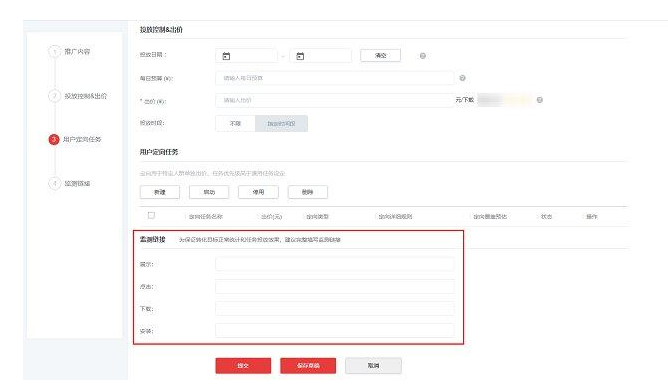Click the '下载' monitoring link input field
The height and width of the screenshot is (385, 668).
click(x=335, y=308)
